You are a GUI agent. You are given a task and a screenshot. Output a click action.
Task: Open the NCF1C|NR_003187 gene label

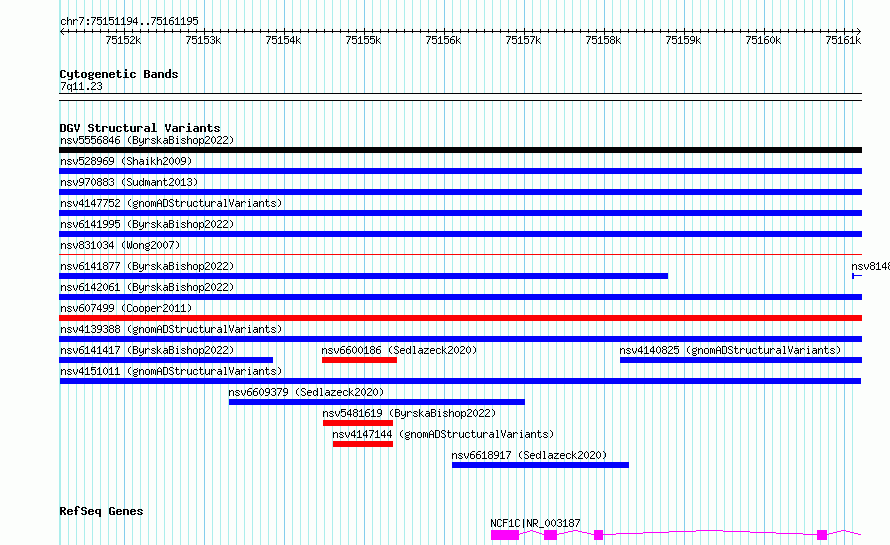535,523
